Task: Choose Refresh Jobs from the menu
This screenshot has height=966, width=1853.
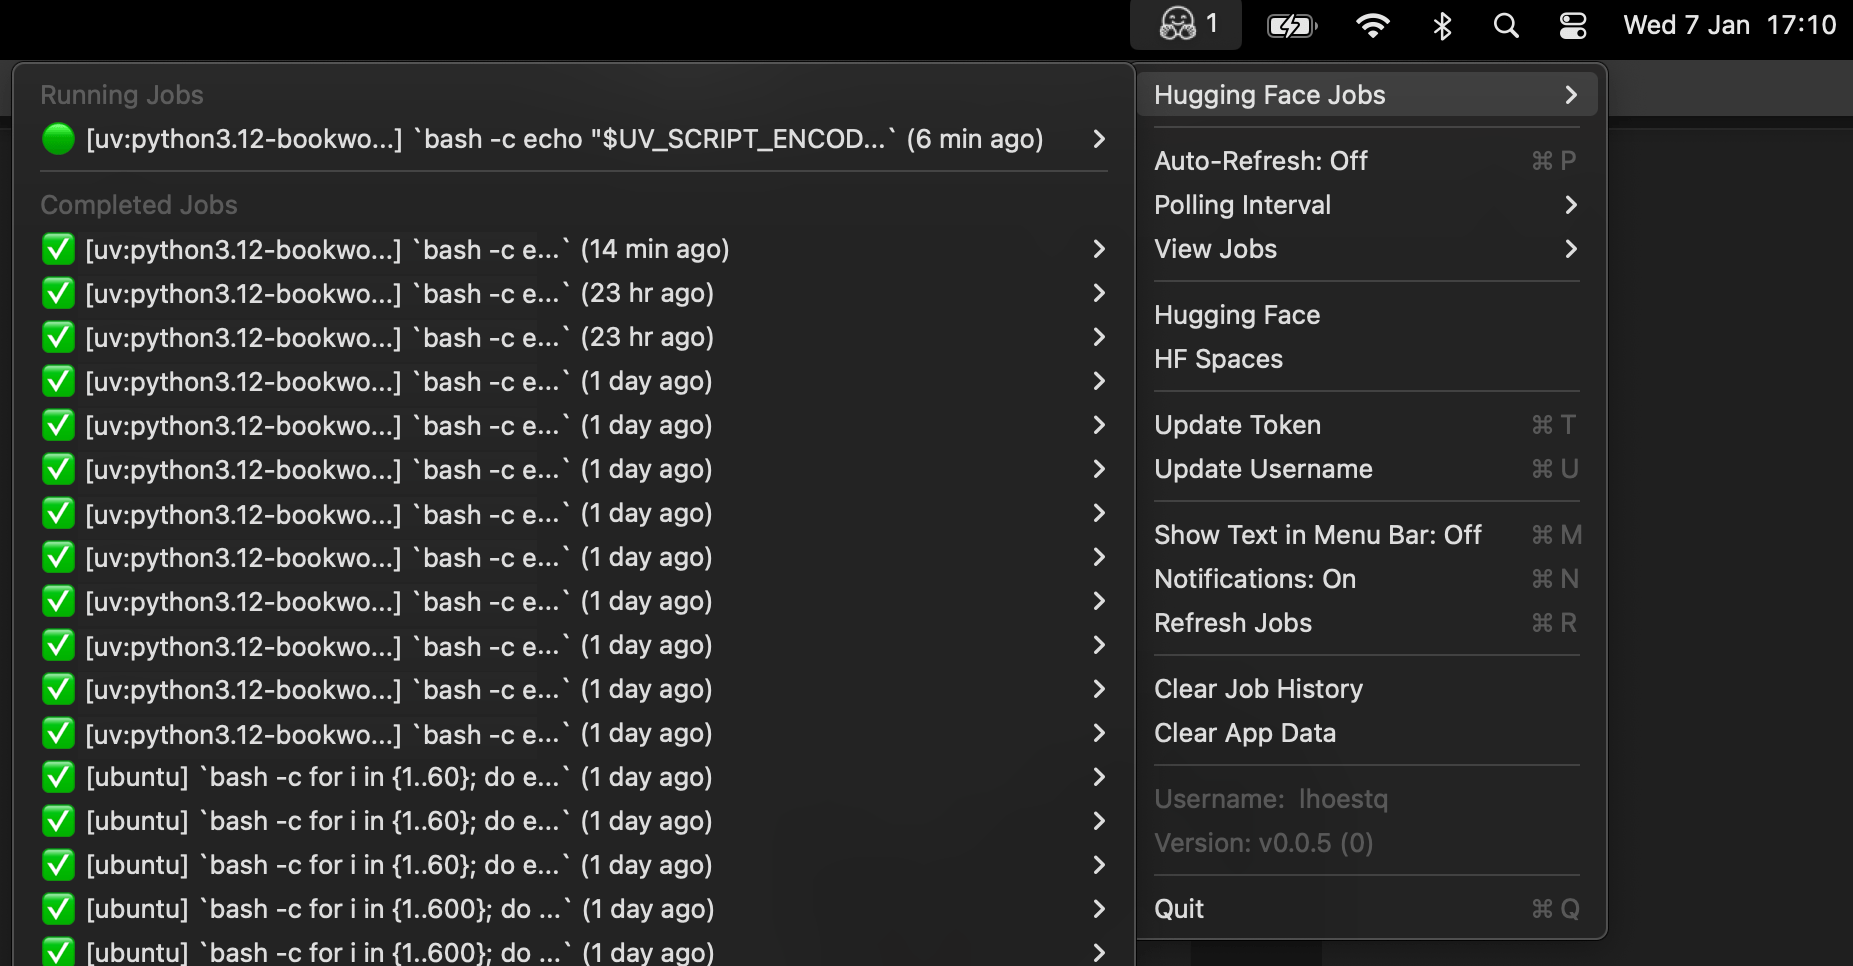Action: coord(1232,623)
